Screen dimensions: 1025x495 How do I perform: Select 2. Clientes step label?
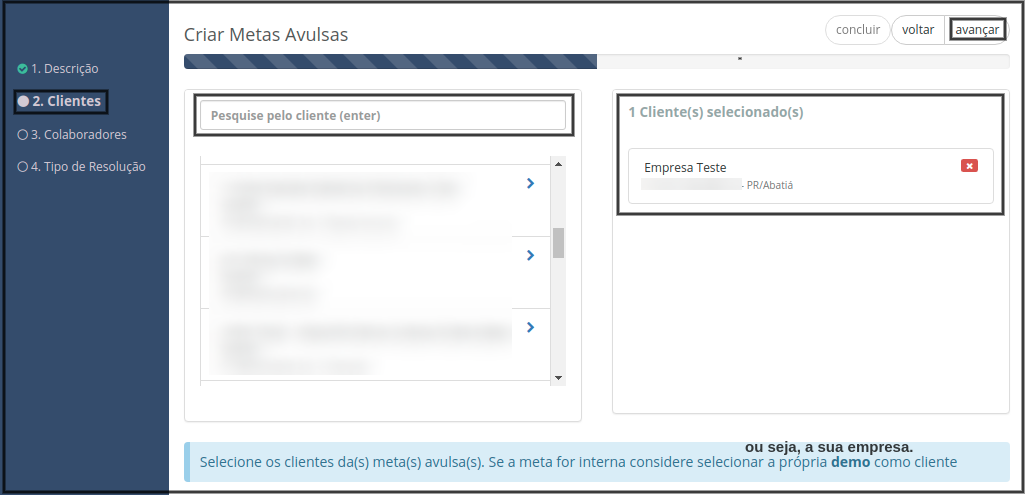(67, 101)
